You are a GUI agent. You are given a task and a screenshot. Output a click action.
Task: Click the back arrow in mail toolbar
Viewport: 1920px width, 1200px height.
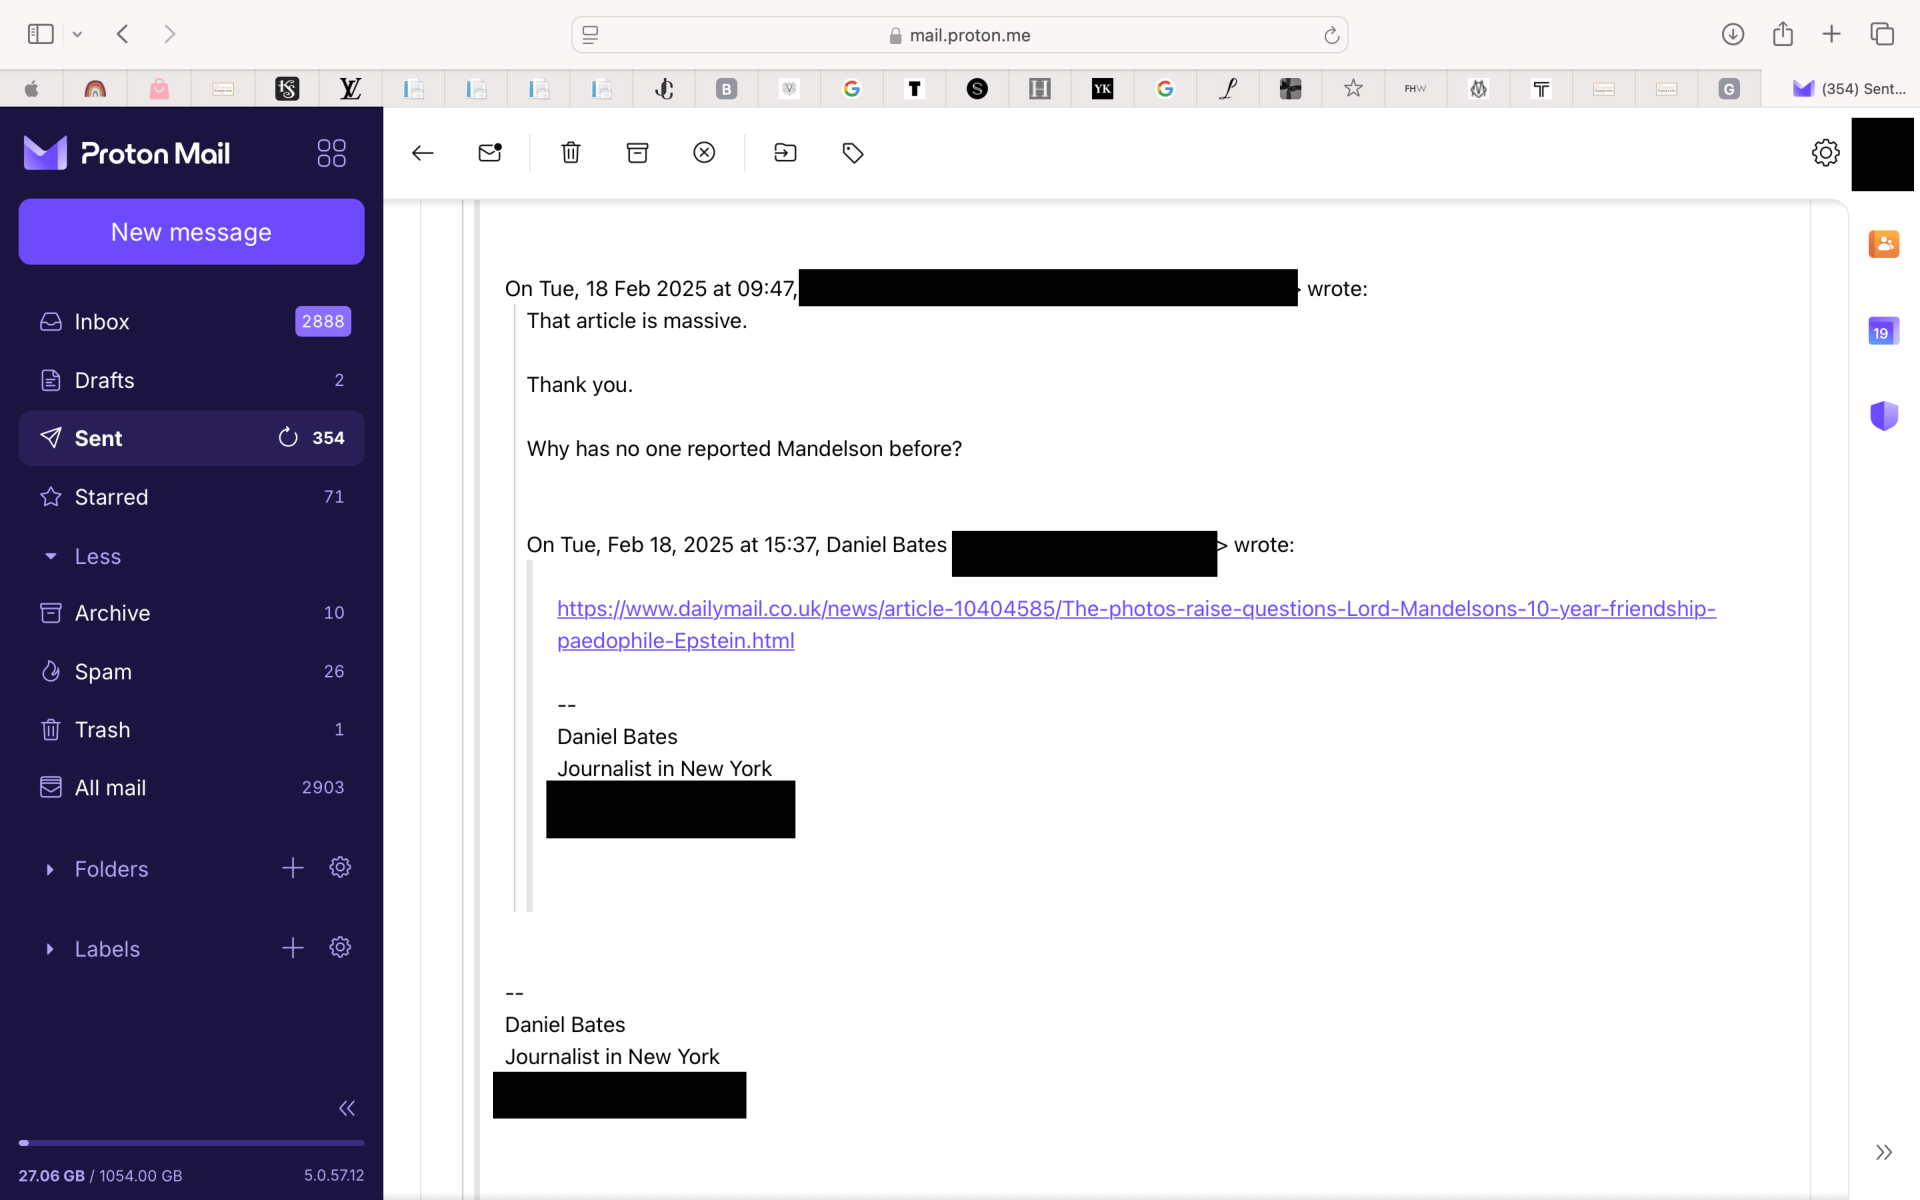pos(422,153)
